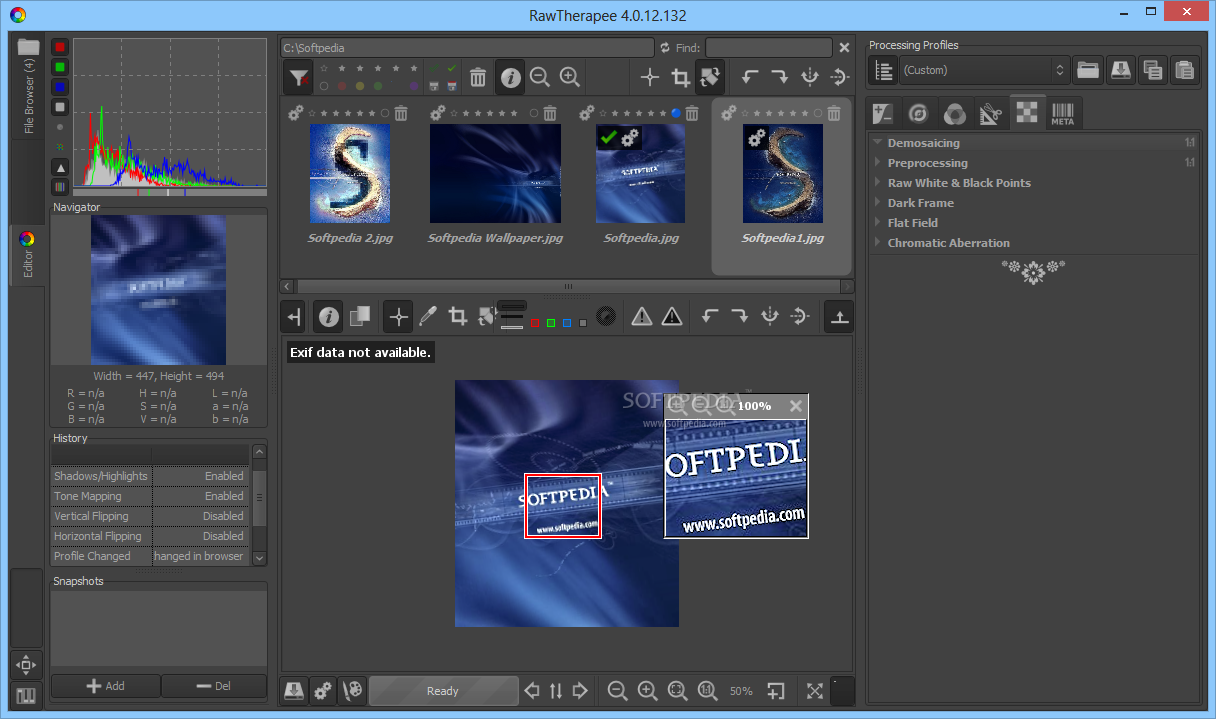Toggle clipped highlights warning indicator
The image size is (1216, 719).
tap(672, 316)
